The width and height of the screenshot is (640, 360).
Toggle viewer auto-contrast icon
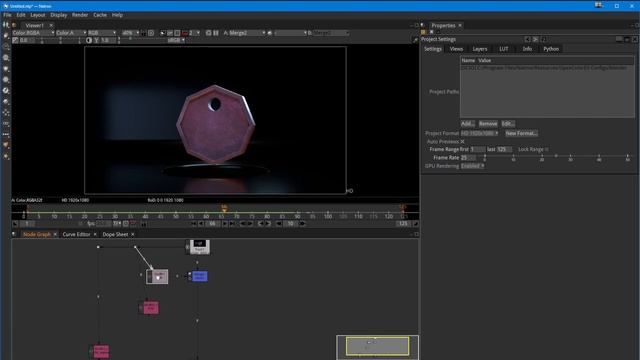click(89, 40)
